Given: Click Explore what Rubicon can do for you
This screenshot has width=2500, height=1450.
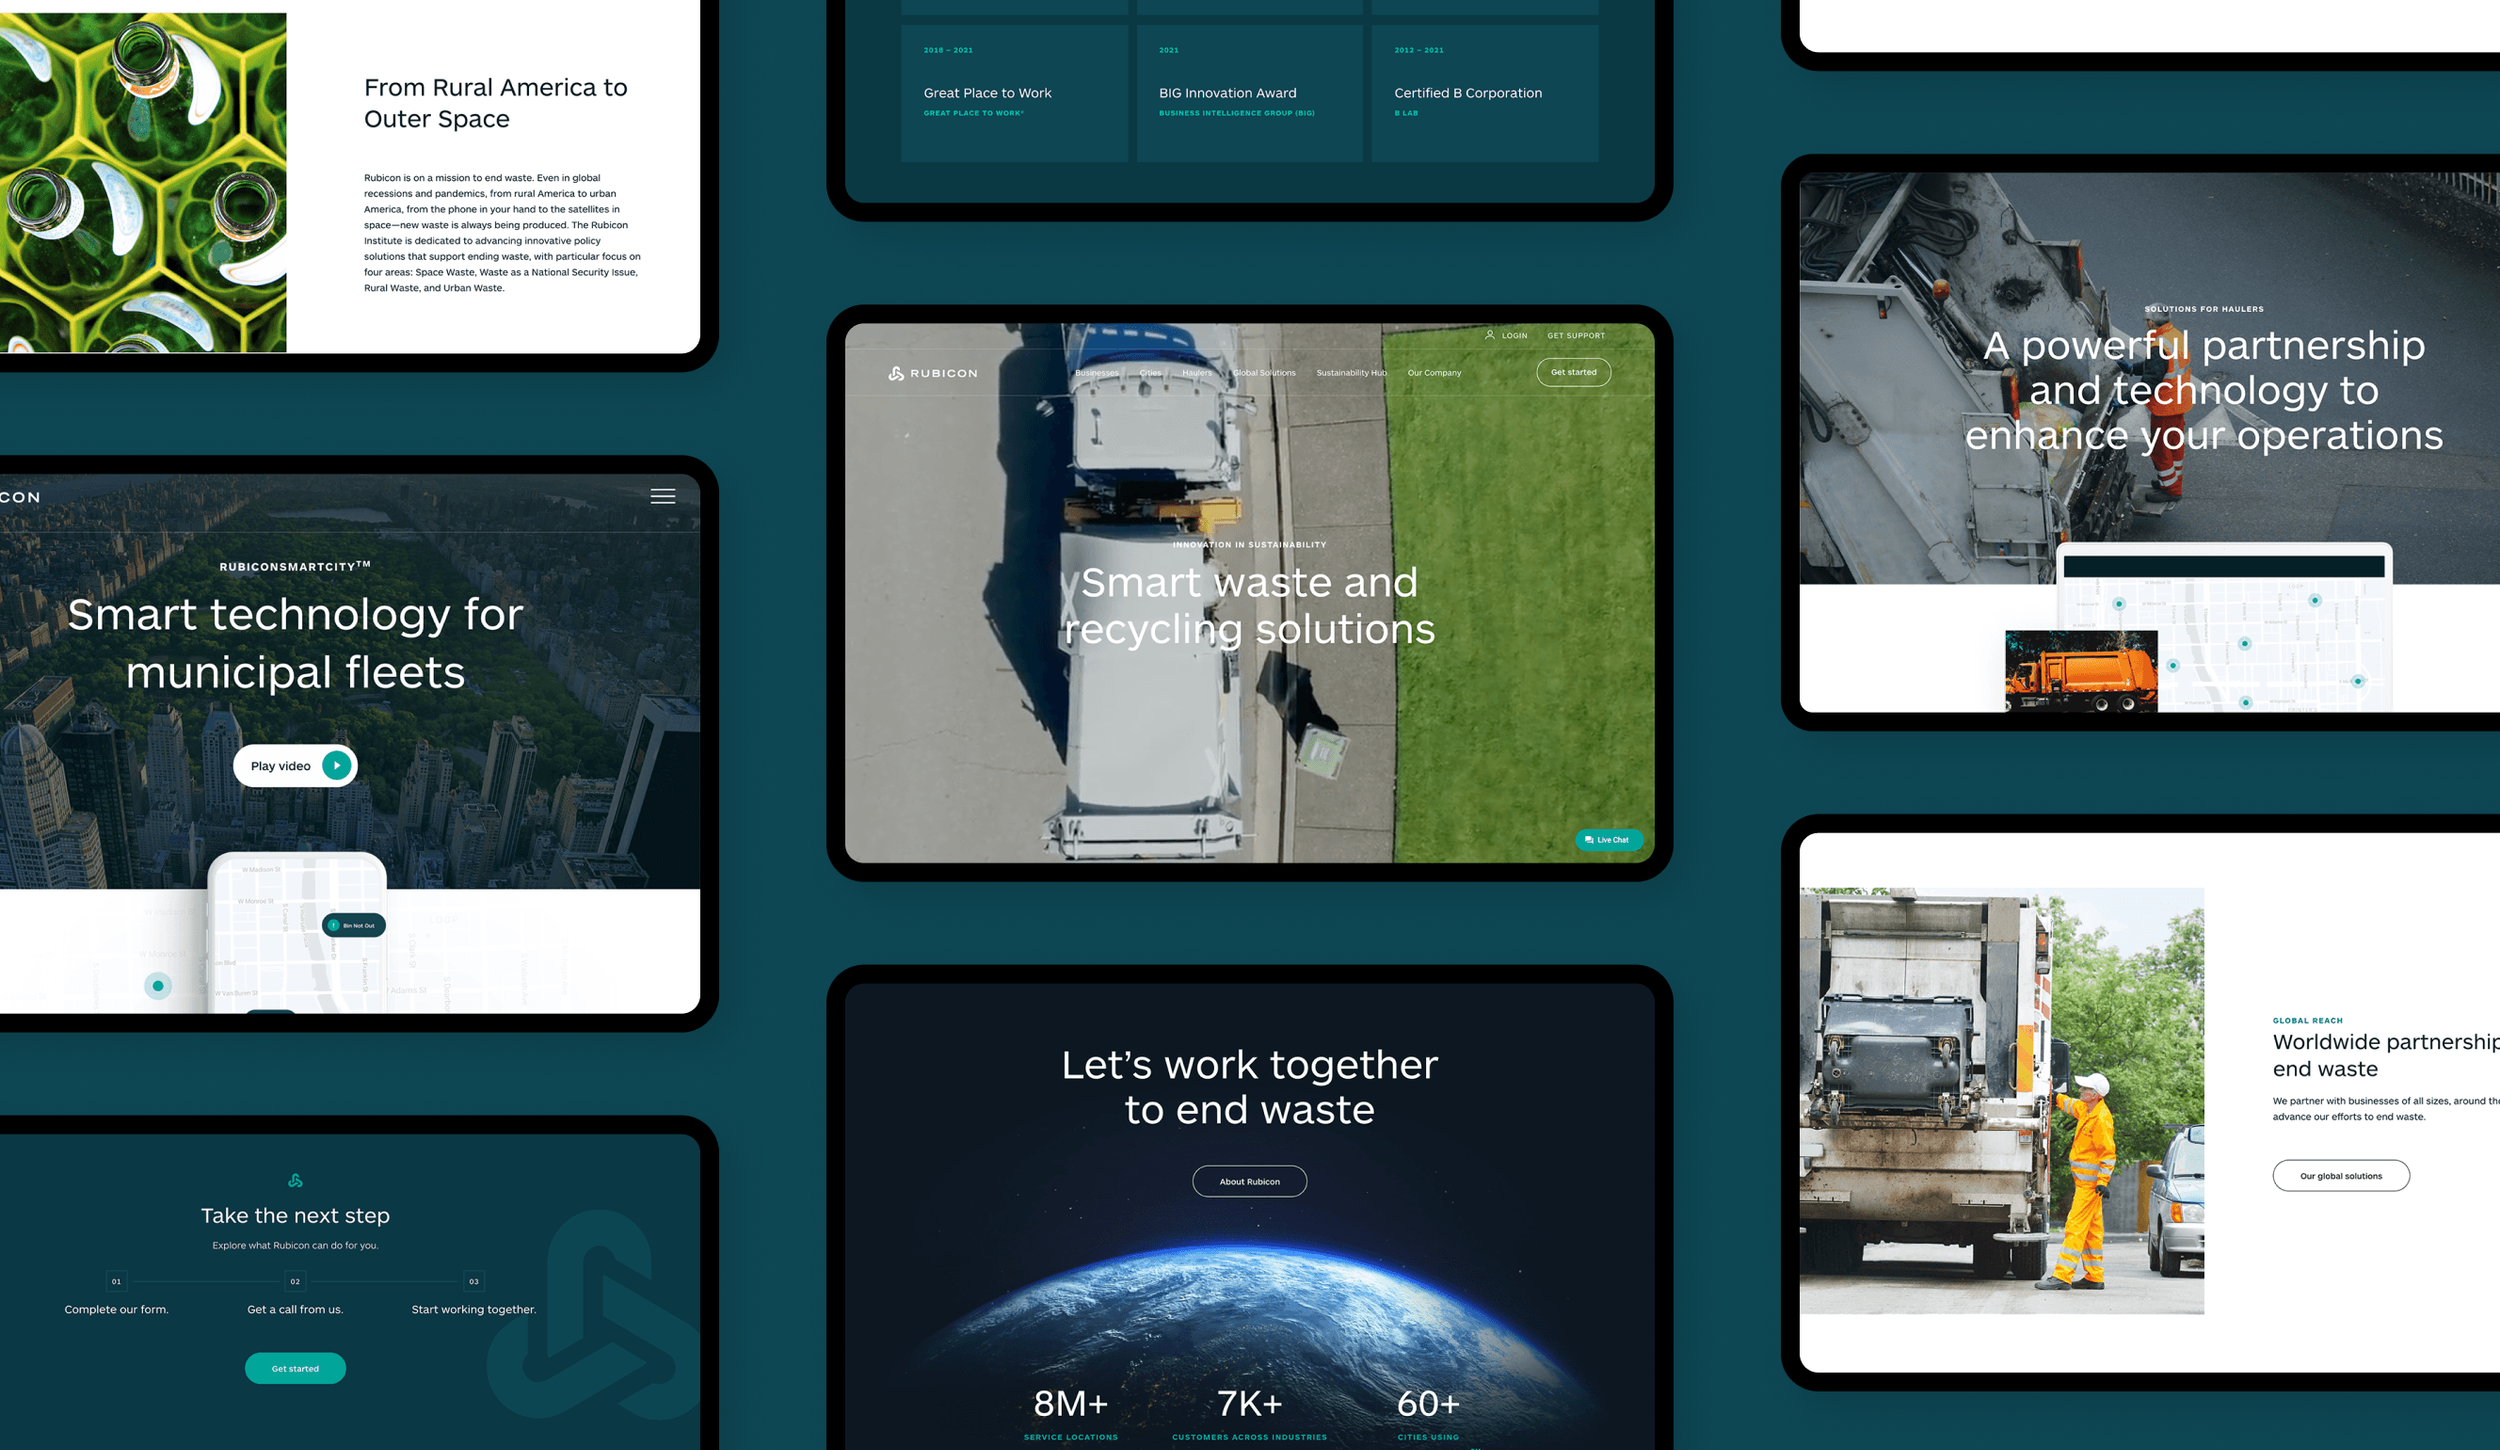Looking at the screenshot, I should click(x=295, y=1246).
